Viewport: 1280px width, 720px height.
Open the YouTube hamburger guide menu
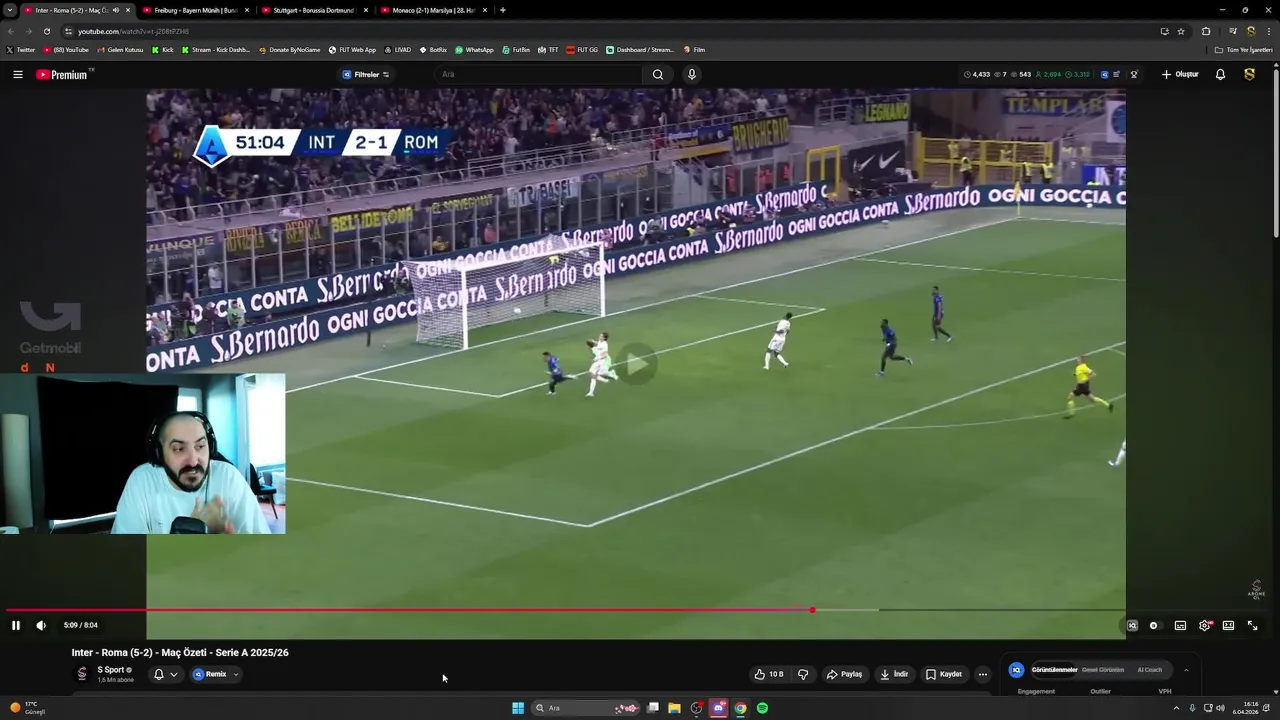tap(18, 75)
